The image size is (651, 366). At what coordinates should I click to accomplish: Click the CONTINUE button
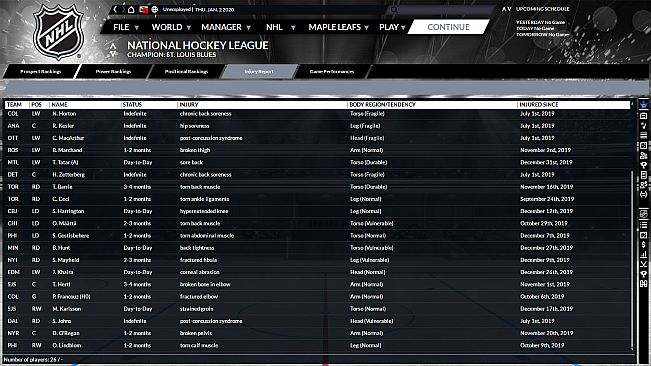[448, 27]
